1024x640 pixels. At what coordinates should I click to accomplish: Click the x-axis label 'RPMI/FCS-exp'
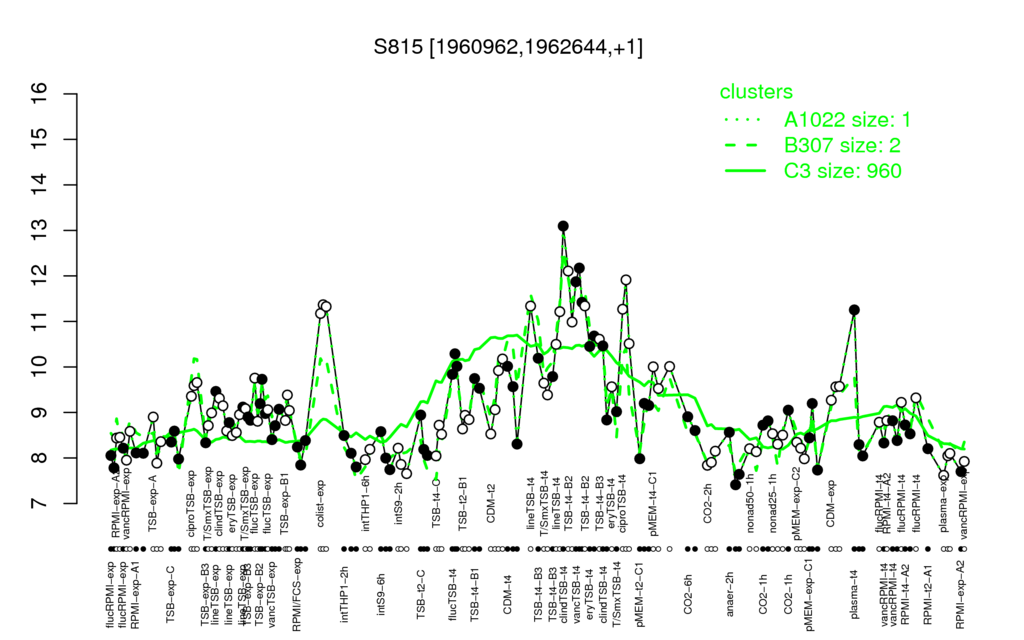296,594
